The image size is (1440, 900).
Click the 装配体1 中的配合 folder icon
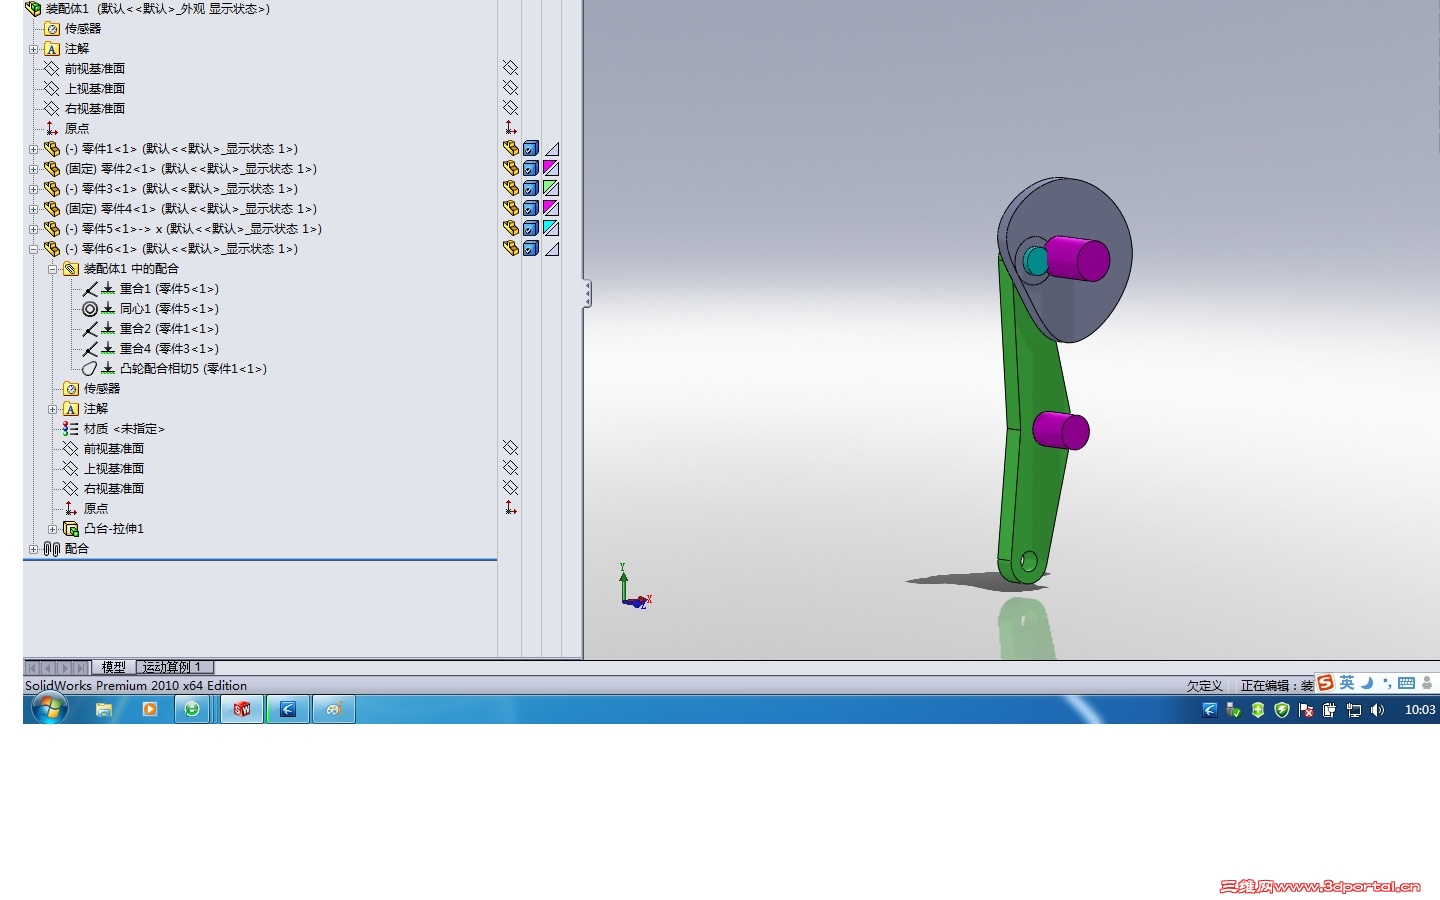[70, 269]
